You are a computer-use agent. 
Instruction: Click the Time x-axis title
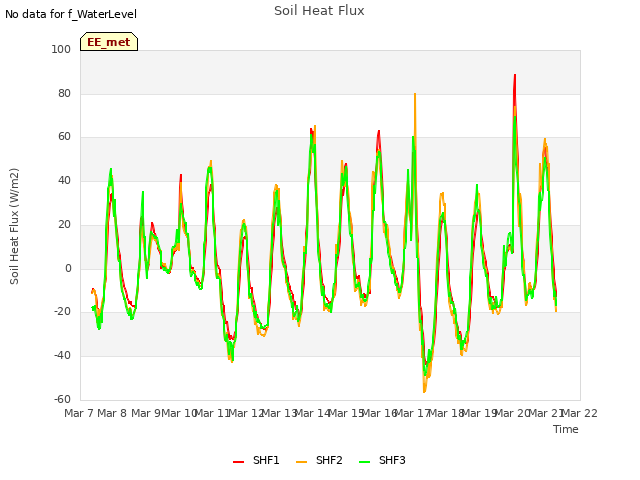(566, 429)
